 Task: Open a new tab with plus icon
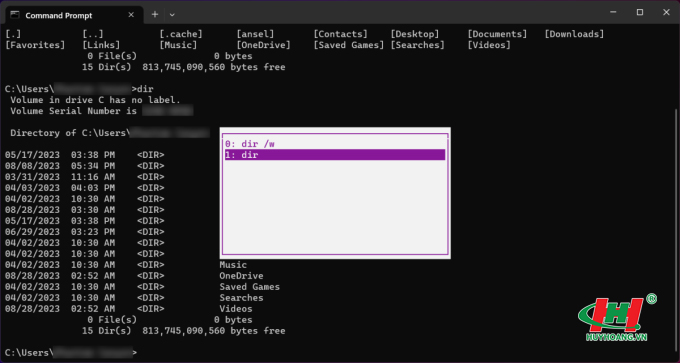[155, 15]
